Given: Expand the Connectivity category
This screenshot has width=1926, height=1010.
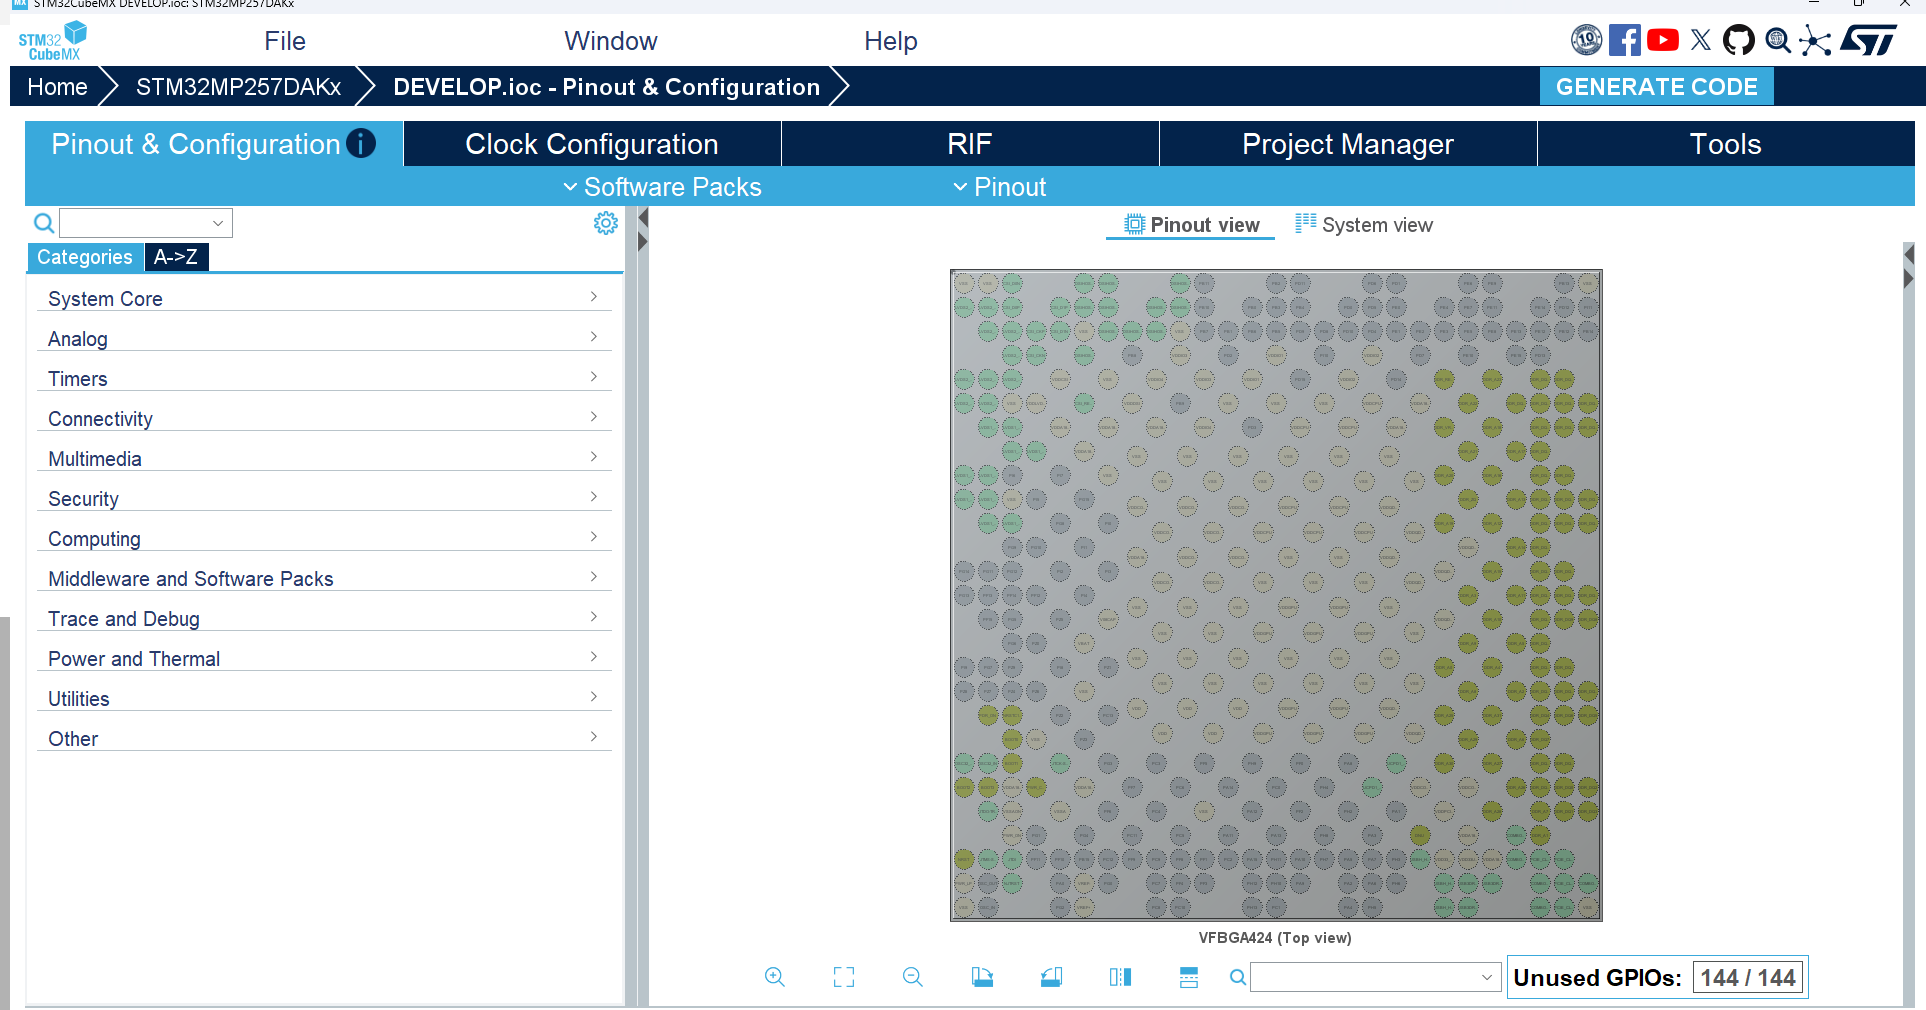Looking at the screenshot, I should tap(324, 418).
